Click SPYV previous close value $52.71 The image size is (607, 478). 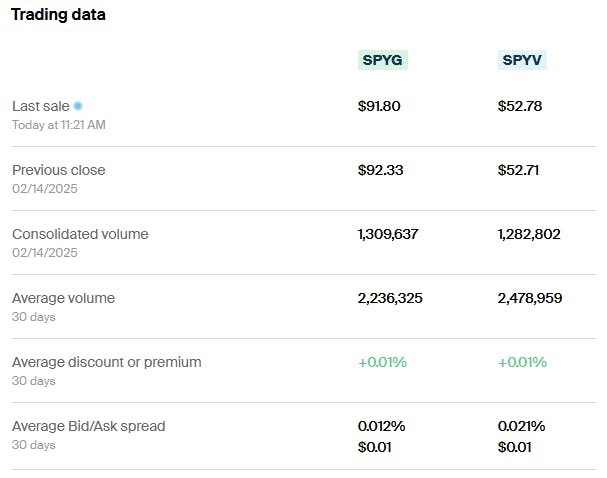pyautogui.click(x=519, y=170)
